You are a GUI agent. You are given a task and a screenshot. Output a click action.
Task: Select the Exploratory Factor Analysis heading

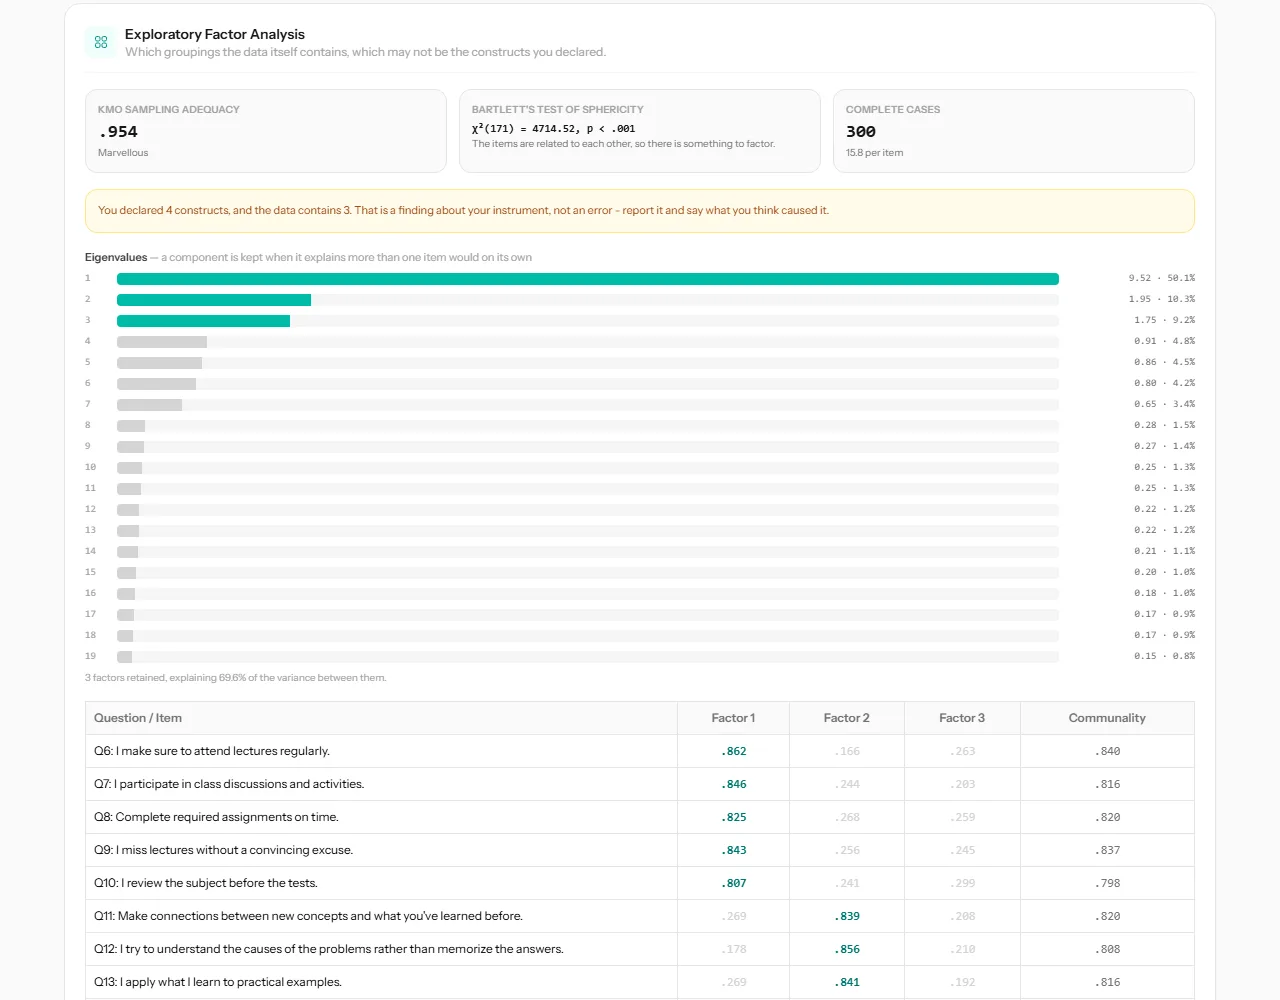(x=215, y=34)
